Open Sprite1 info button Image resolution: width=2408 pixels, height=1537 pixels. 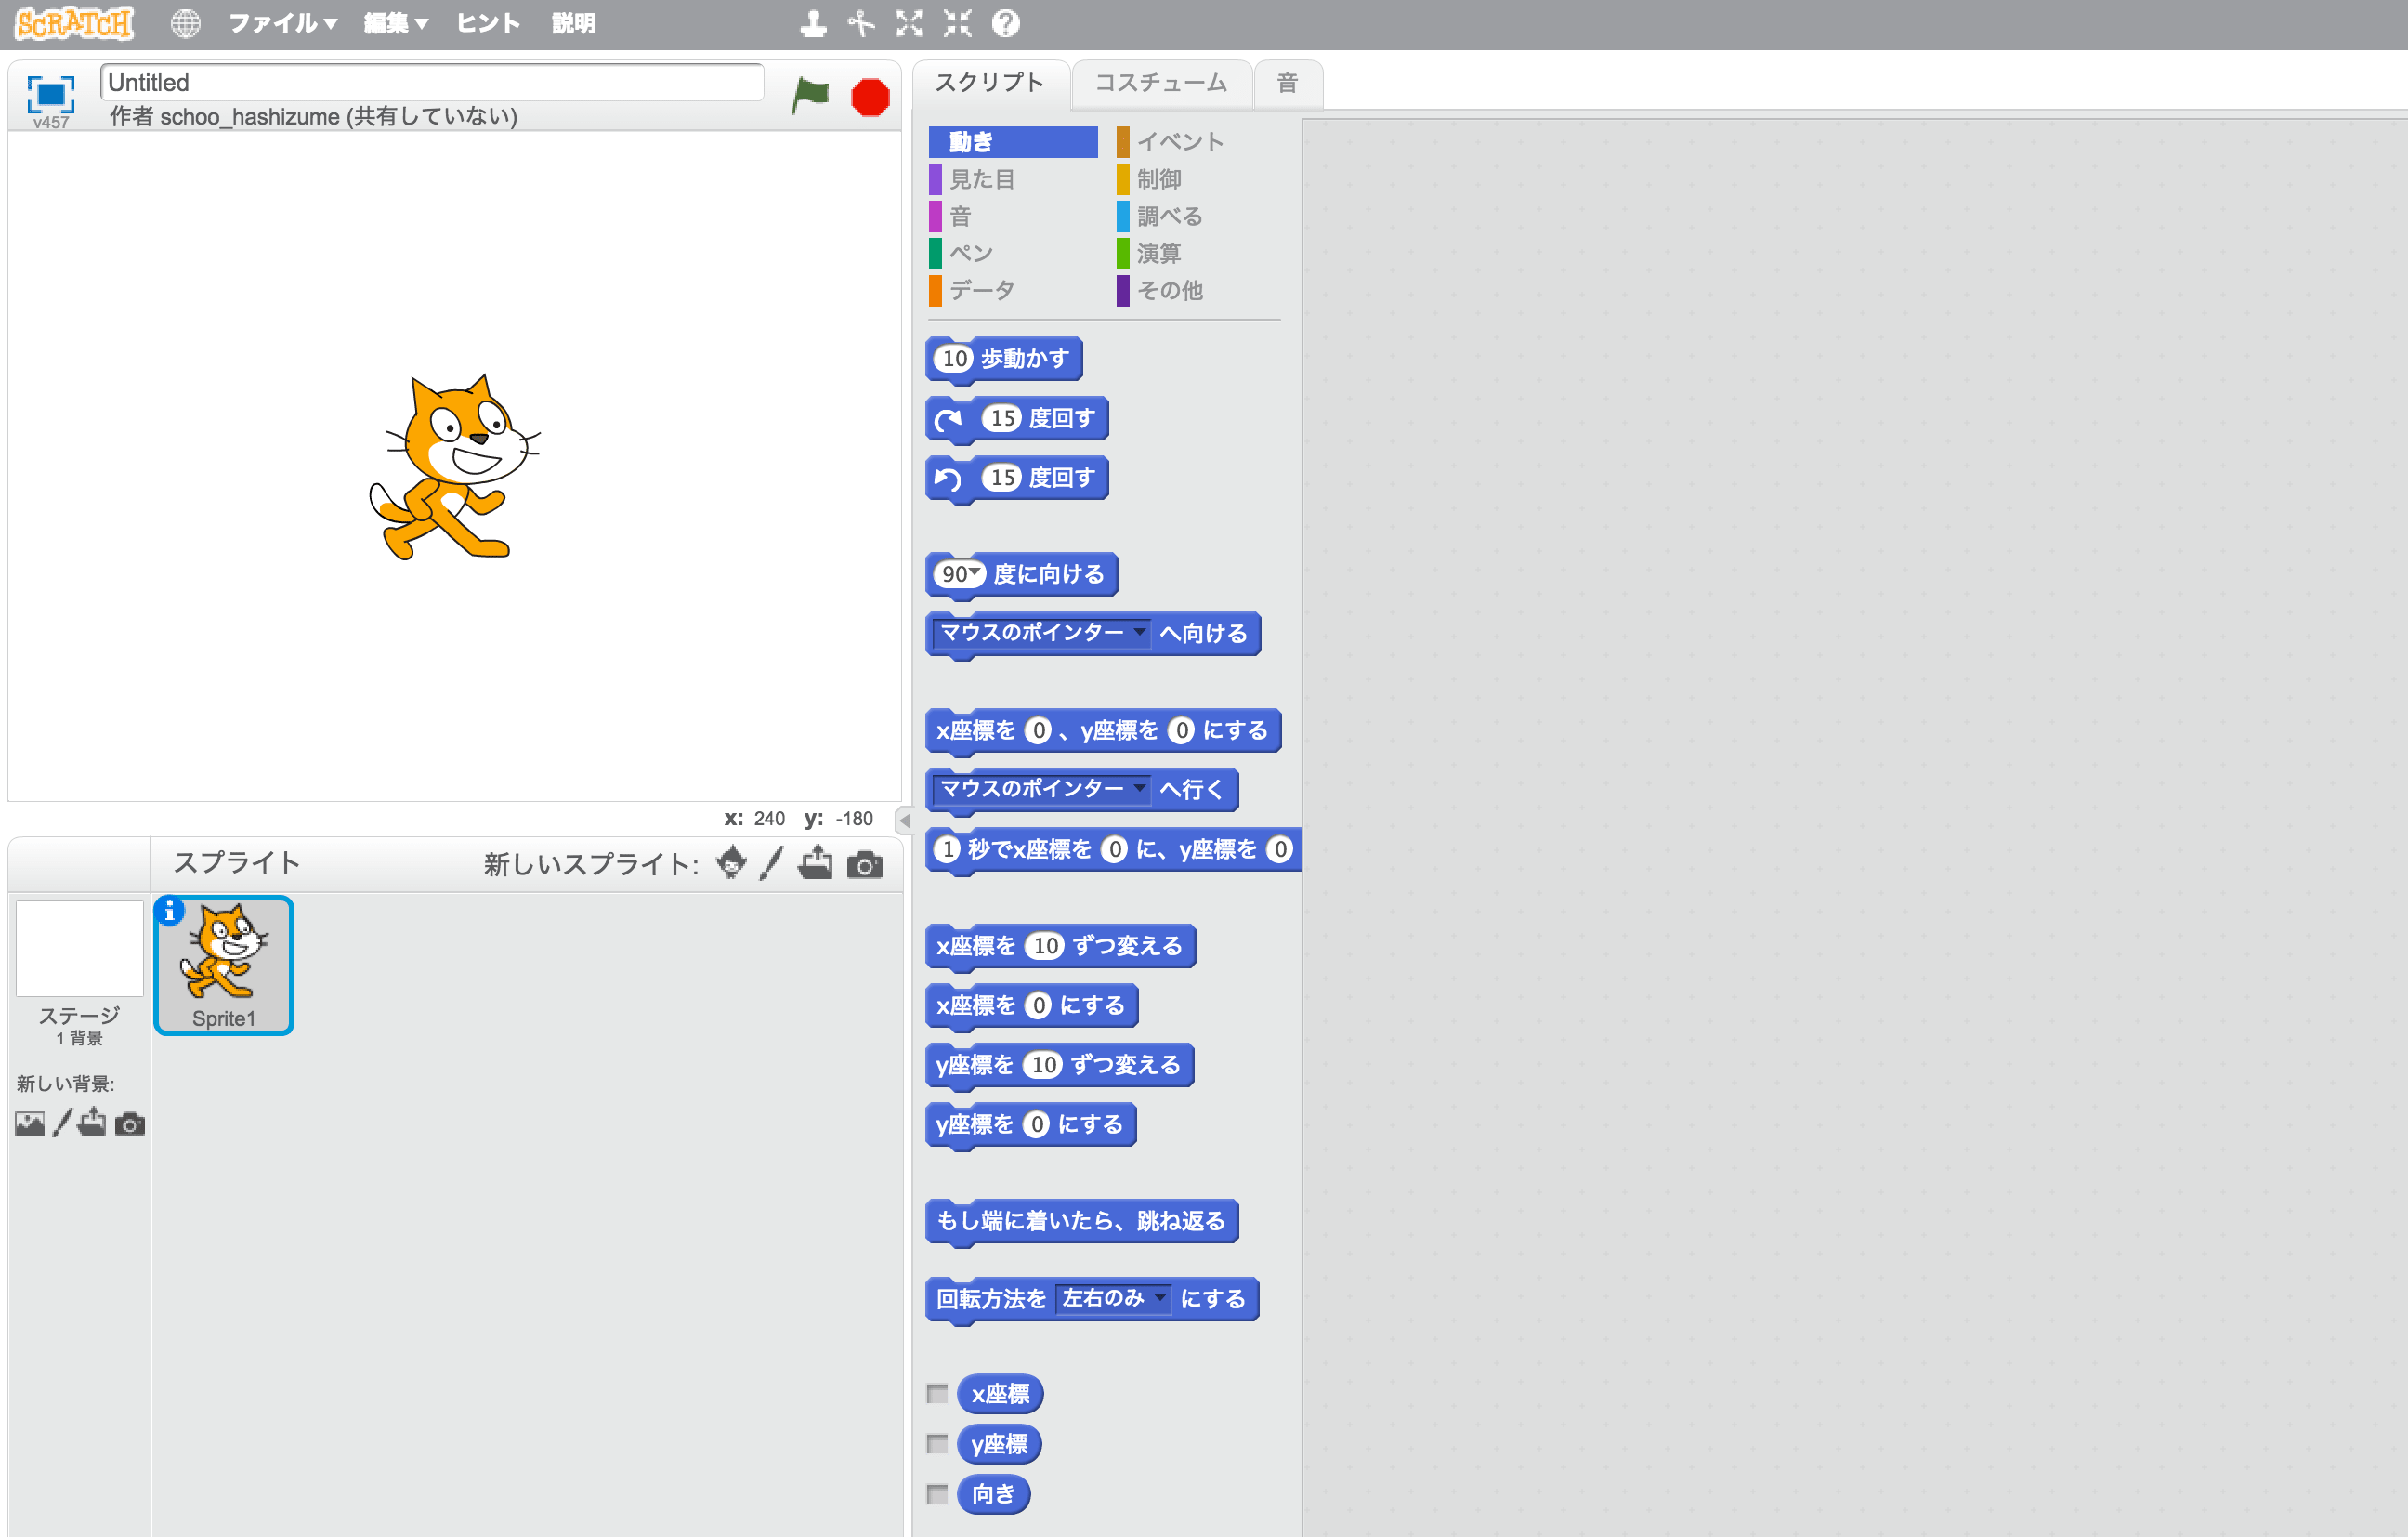tap(169, 910)
